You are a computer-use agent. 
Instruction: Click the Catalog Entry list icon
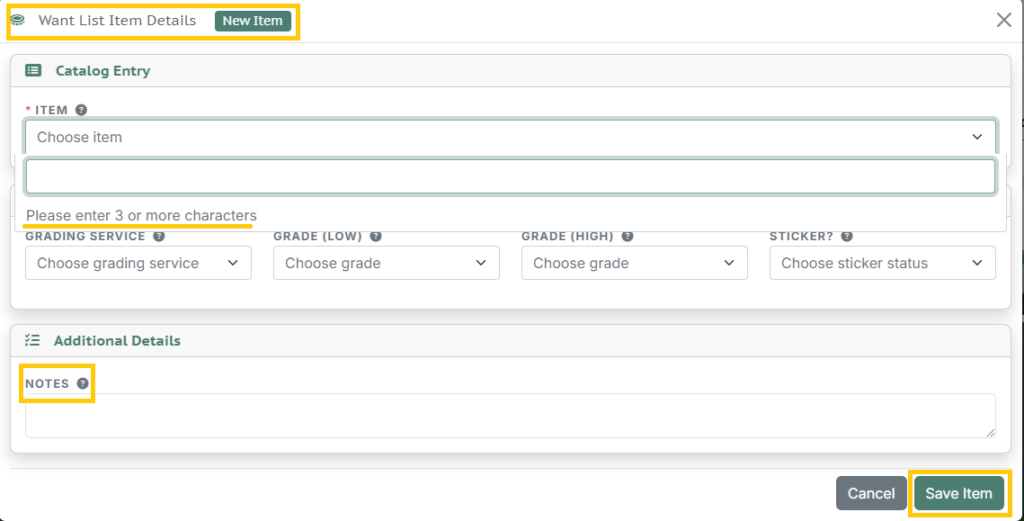pyautogui.click(x=33, y=71)
